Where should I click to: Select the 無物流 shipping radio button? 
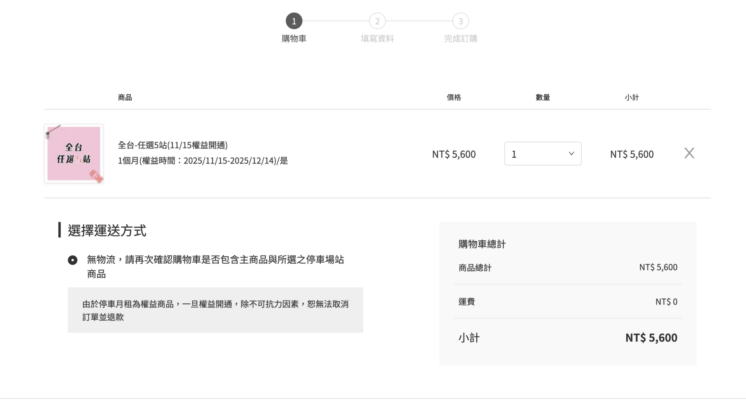coord(73,260)
